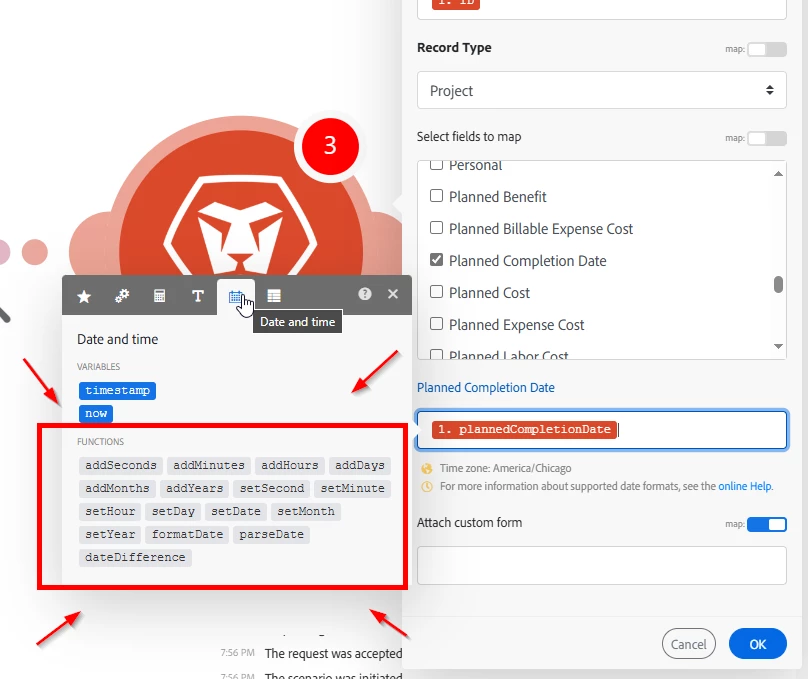
Task: Insert the setSecond function
Action: point(272,488)
